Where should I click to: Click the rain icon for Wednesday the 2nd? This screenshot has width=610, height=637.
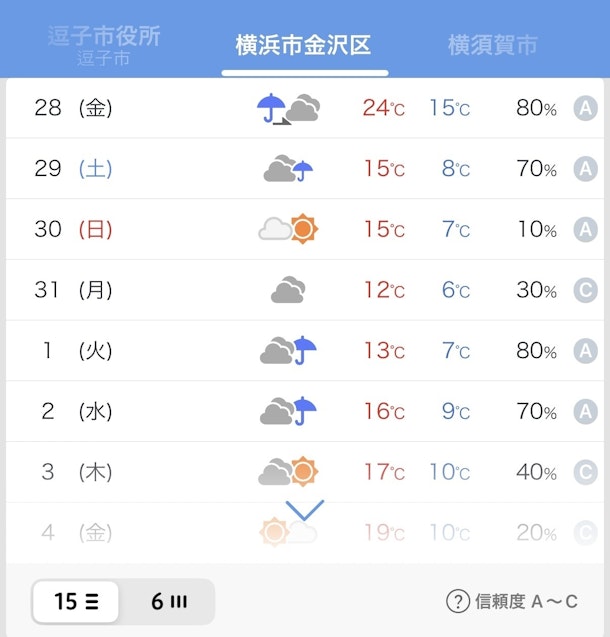pos(288,411)
